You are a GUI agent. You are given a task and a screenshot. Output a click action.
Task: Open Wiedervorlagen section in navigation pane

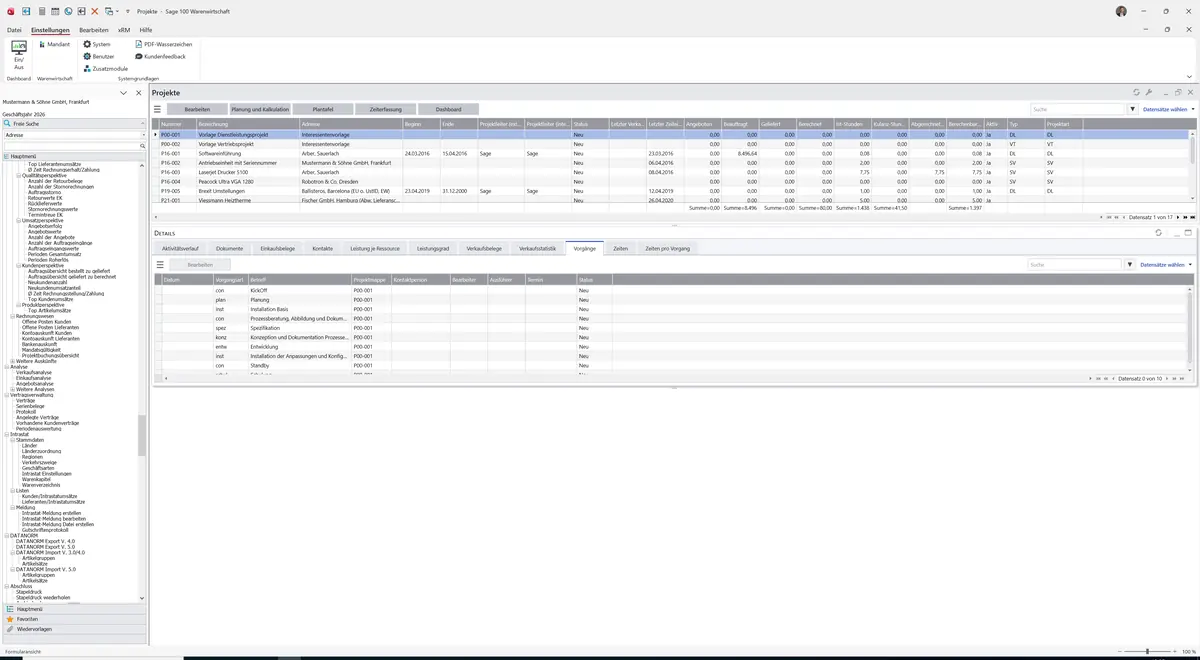(x=74, y=629)
